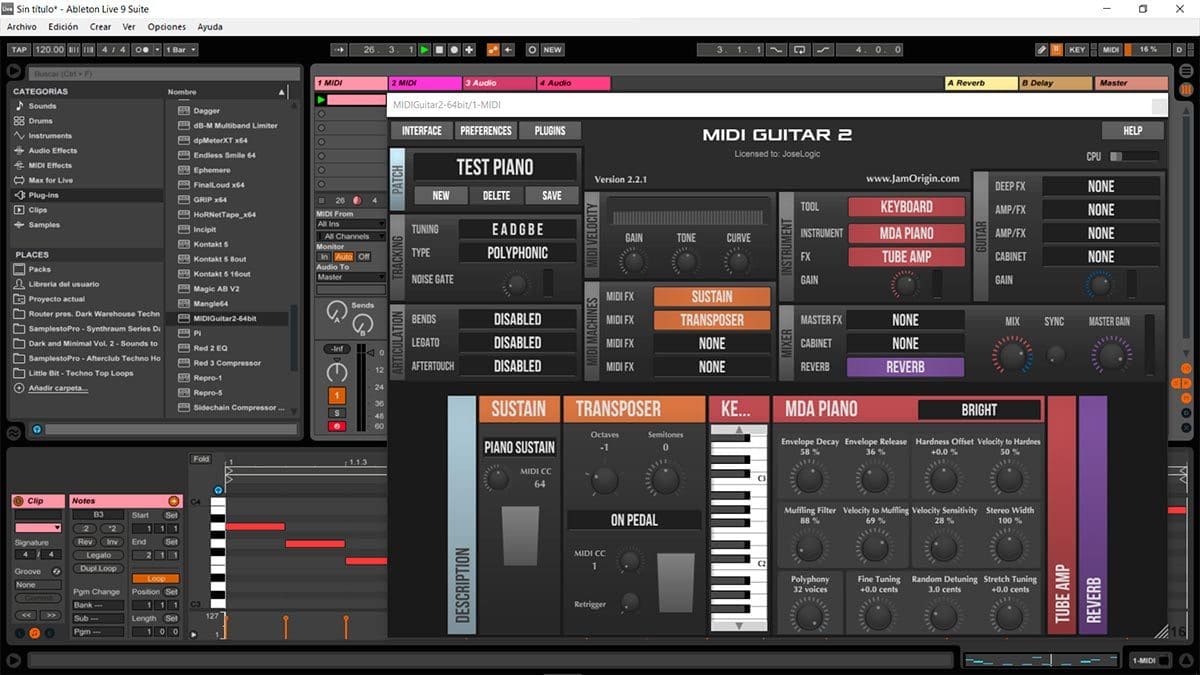Click the INTERFACE button in MIDI Guitar
The image size is (1200, 675).
click(x=421, y=131)
